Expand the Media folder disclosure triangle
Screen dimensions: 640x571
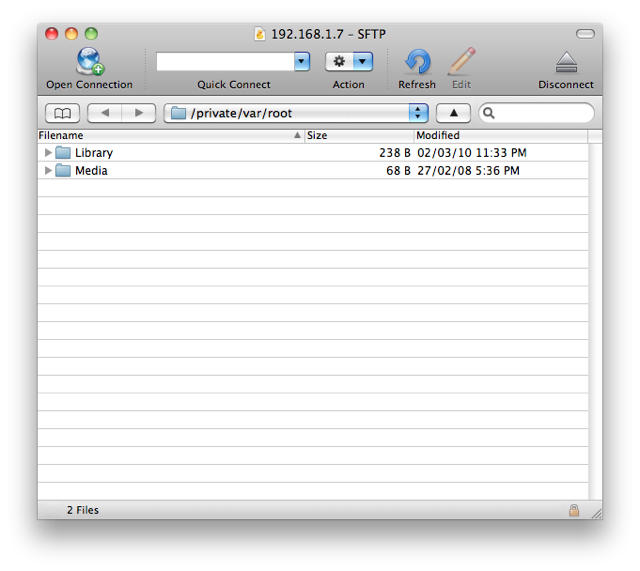click(48, 170)
